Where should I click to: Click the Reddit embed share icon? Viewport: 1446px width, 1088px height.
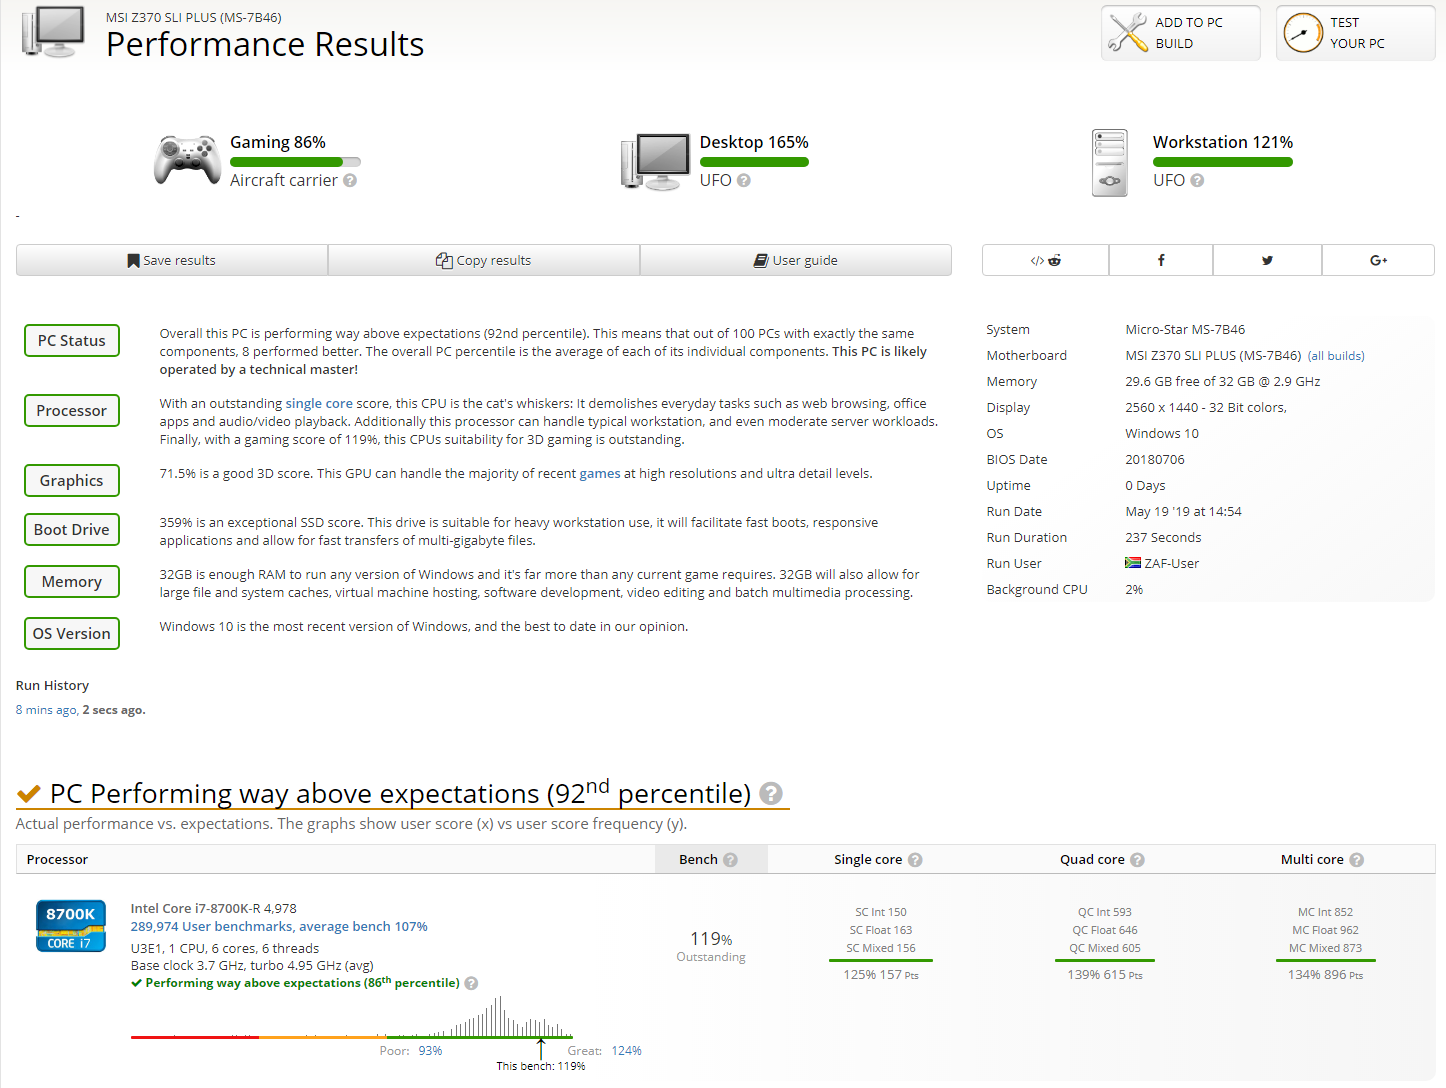point(1045,260)
